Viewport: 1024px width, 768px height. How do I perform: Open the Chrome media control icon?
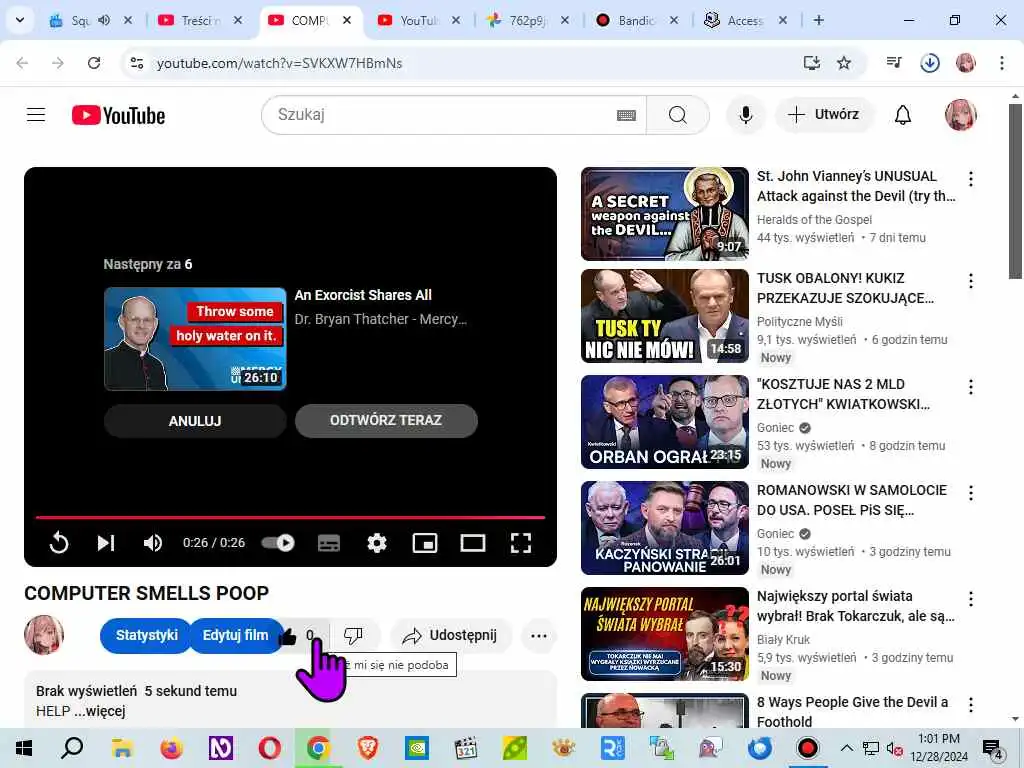pyautogui.click(x=894, y=63)
